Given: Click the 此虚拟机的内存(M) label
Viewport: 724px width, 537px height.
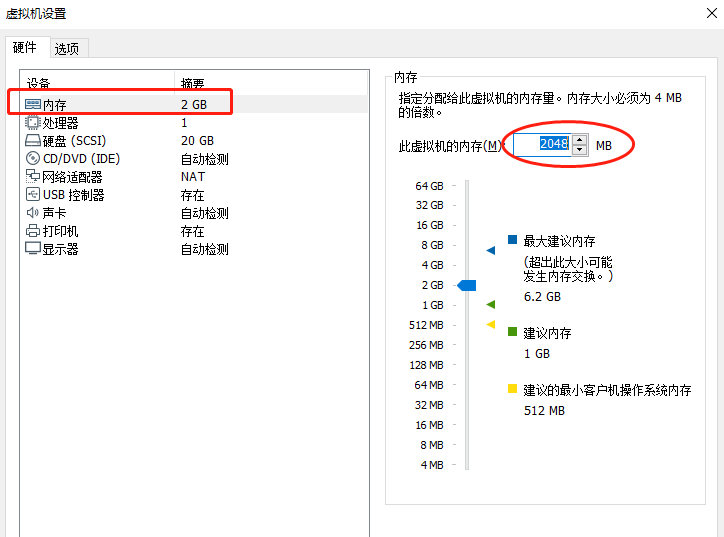Looking at the screenshot, I should 450,146.
